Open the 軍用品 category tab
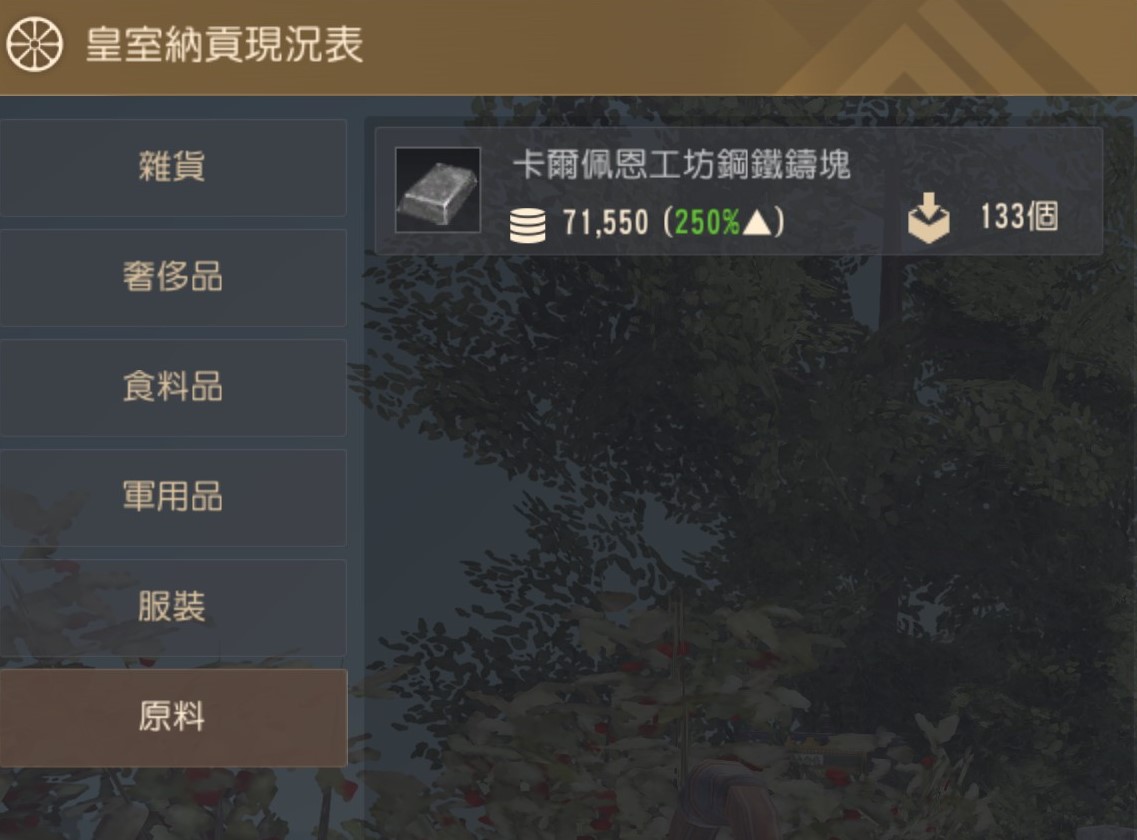 173,498
